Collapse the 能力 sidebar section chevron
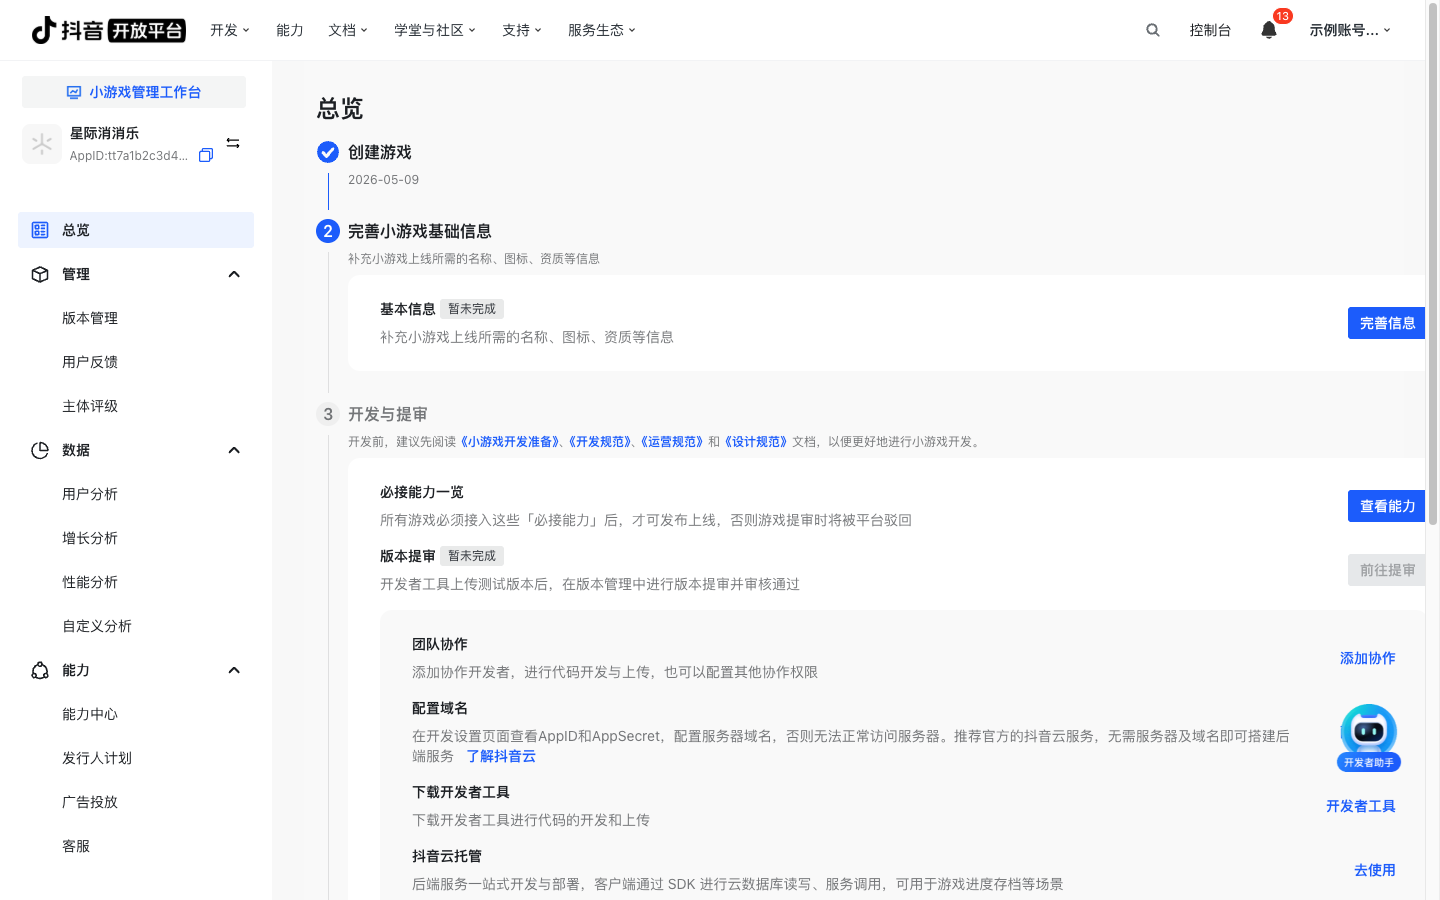This screenshot has height=900, width=1440. pyautogui.click(x=234, y=670)
